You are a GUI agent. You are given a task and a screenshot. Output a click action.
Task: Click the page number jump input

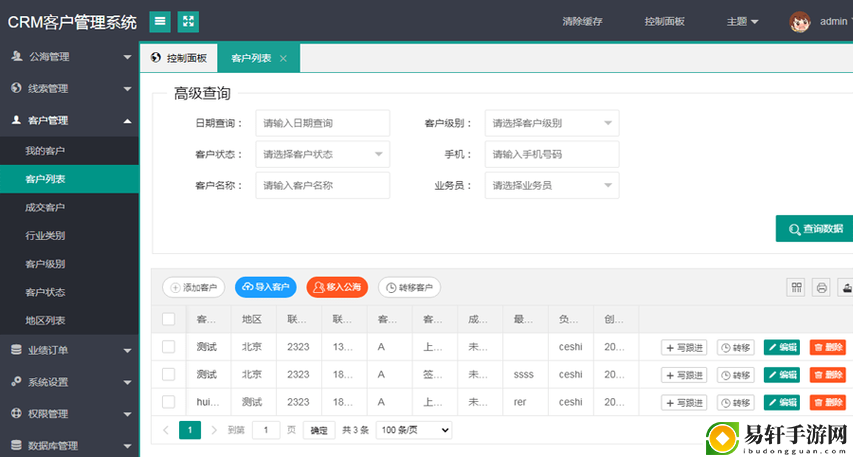[x=265, y=430]
